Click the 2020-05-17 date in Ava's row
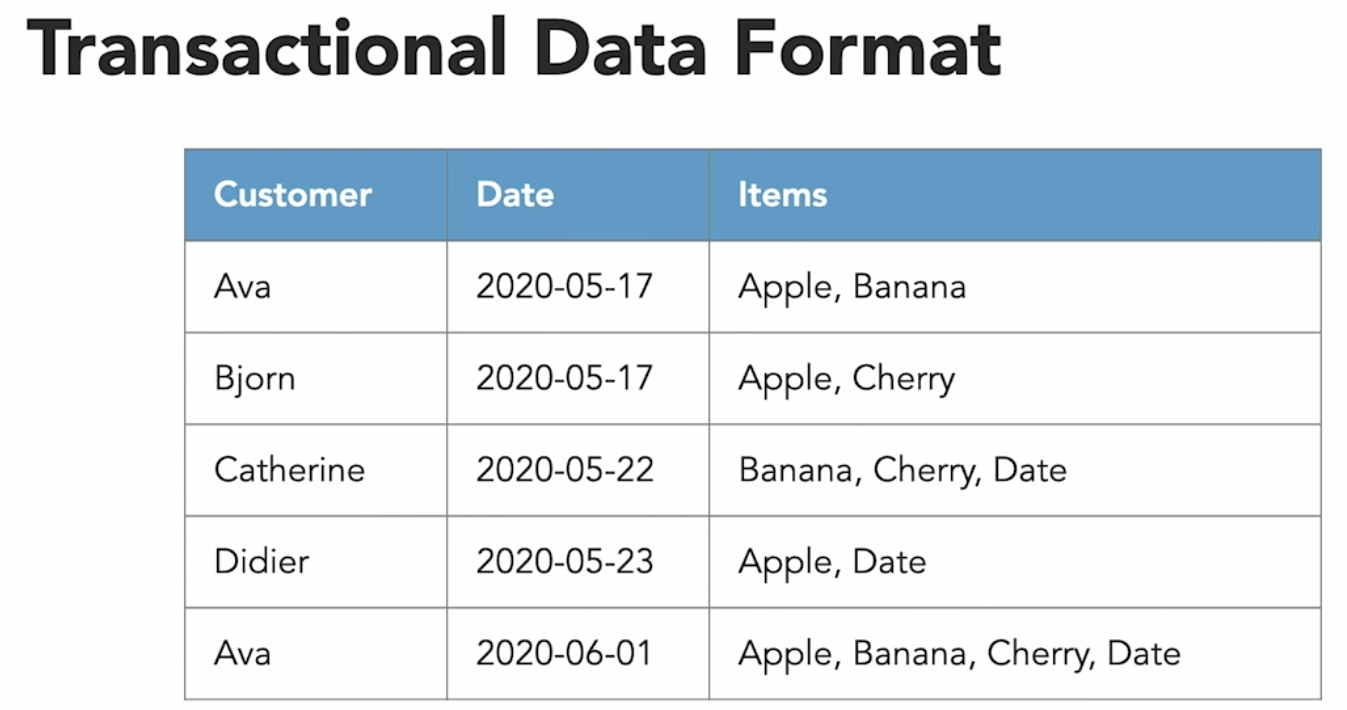1347x710 pixels. (564, 287)
